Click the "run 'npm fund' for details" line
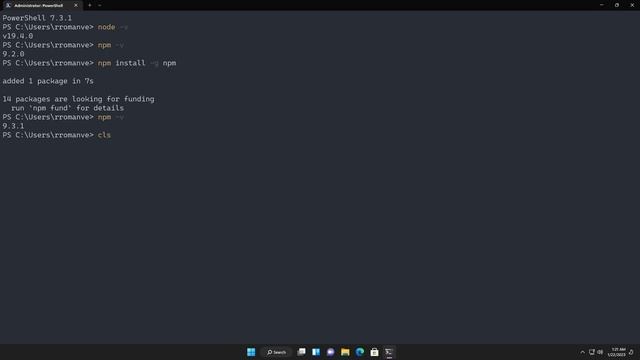Image resolution: width=640 pixels, height=360 pixels. (67, 108)
